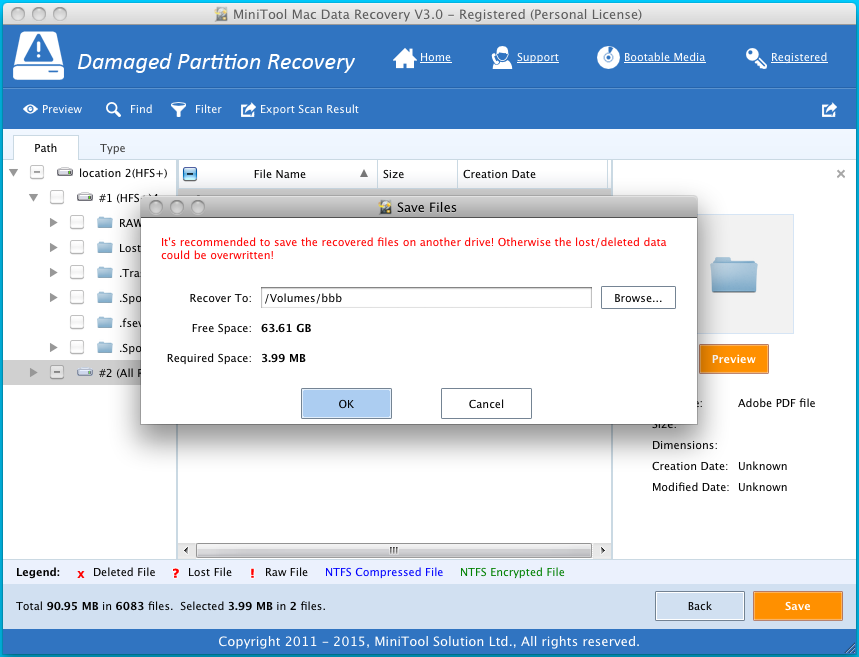Click the Export Scan Result icon
Screen dimensions: 859x657
[x=248, y=110]
